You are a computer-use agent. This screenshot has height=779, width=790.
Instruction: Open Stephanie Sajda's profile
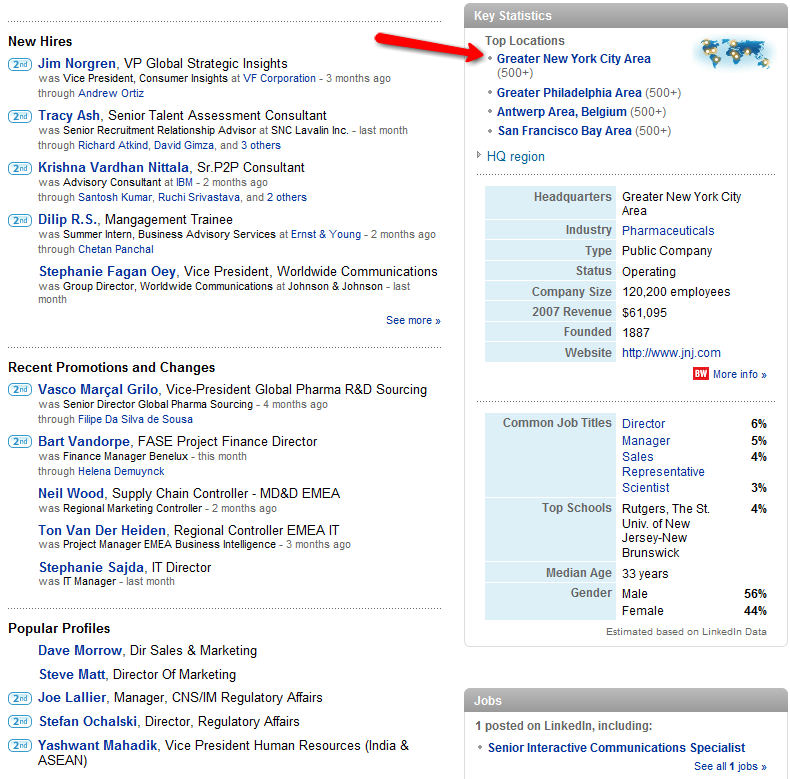click(91, 567)
